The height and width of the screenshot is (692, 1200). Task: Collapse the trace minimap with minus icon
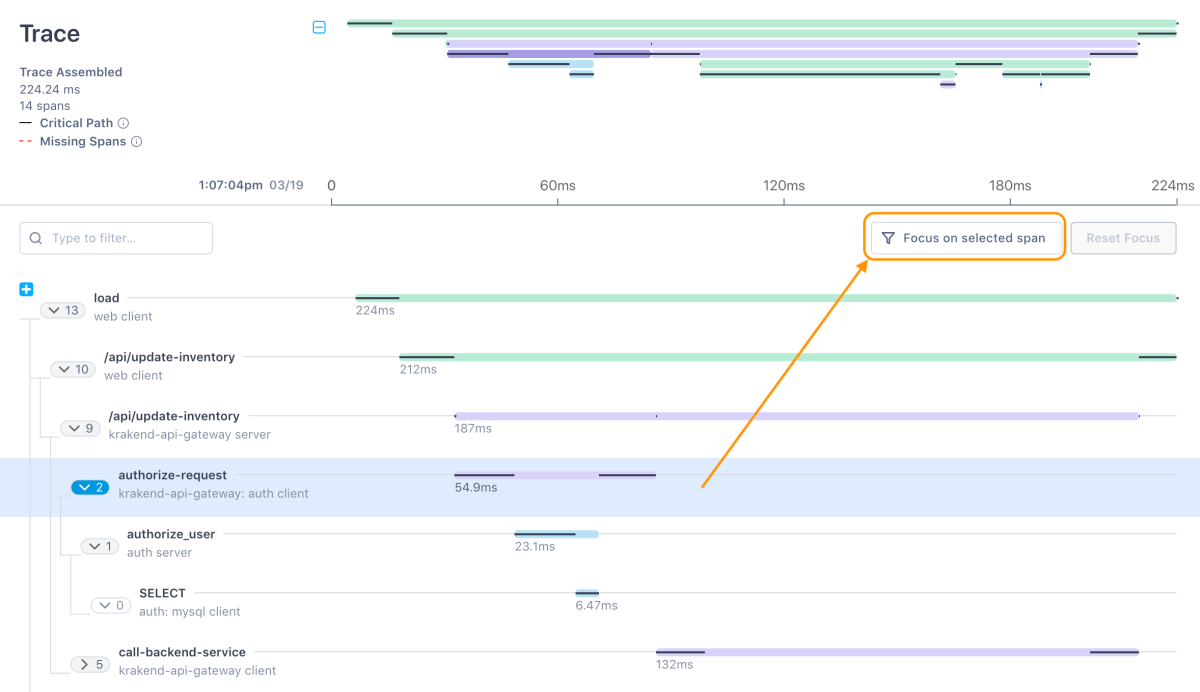tap(319, 28)
